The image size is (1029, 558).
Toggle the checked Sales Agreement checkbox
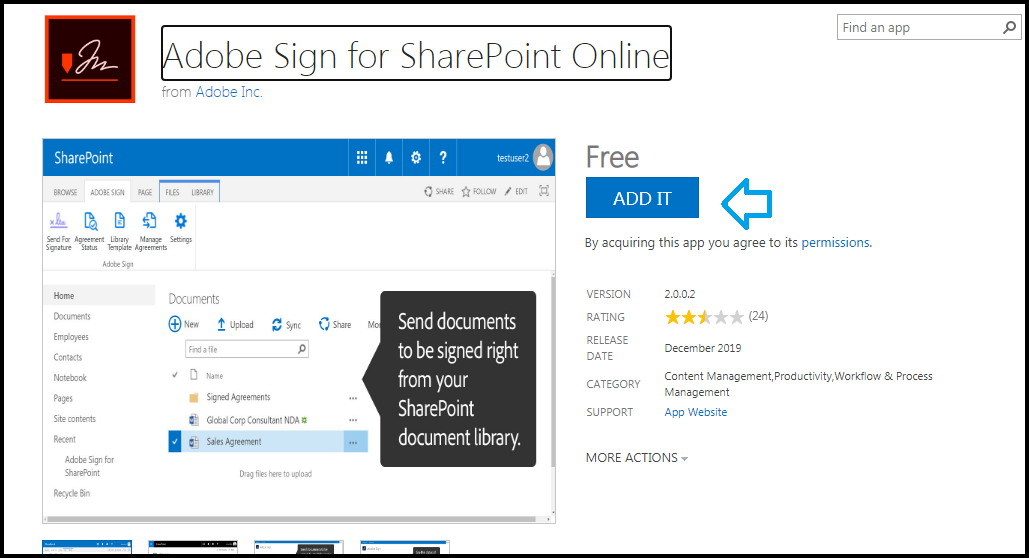point(175,442)
